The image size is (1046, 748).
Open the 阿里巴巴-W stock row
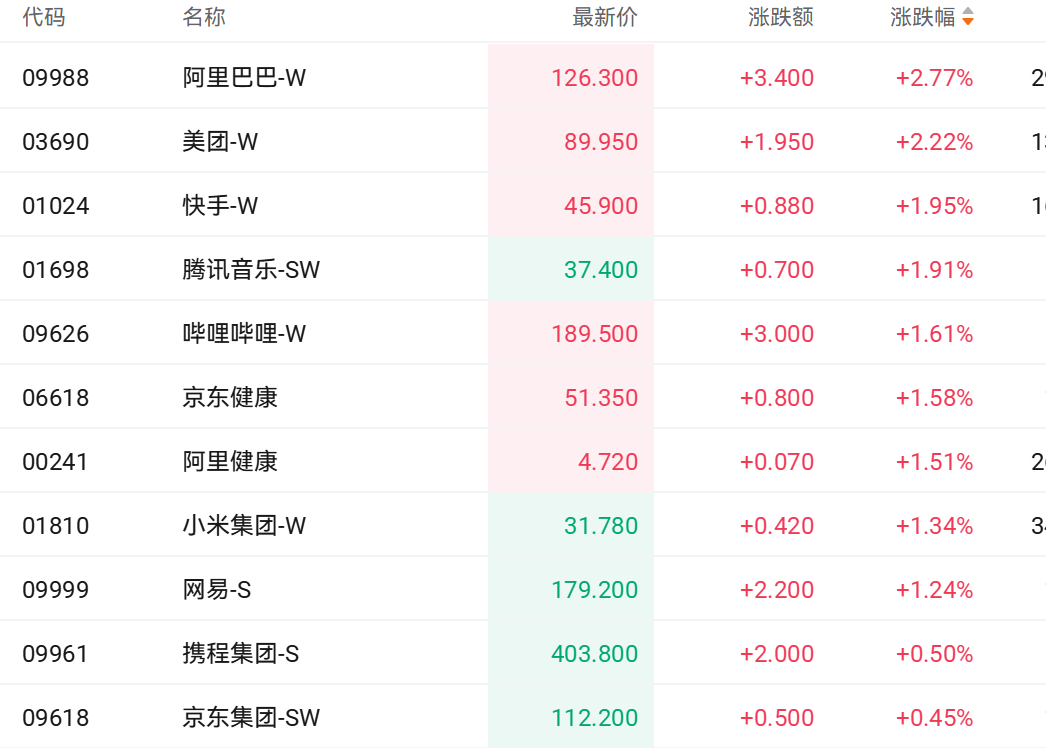click(244, 78)
